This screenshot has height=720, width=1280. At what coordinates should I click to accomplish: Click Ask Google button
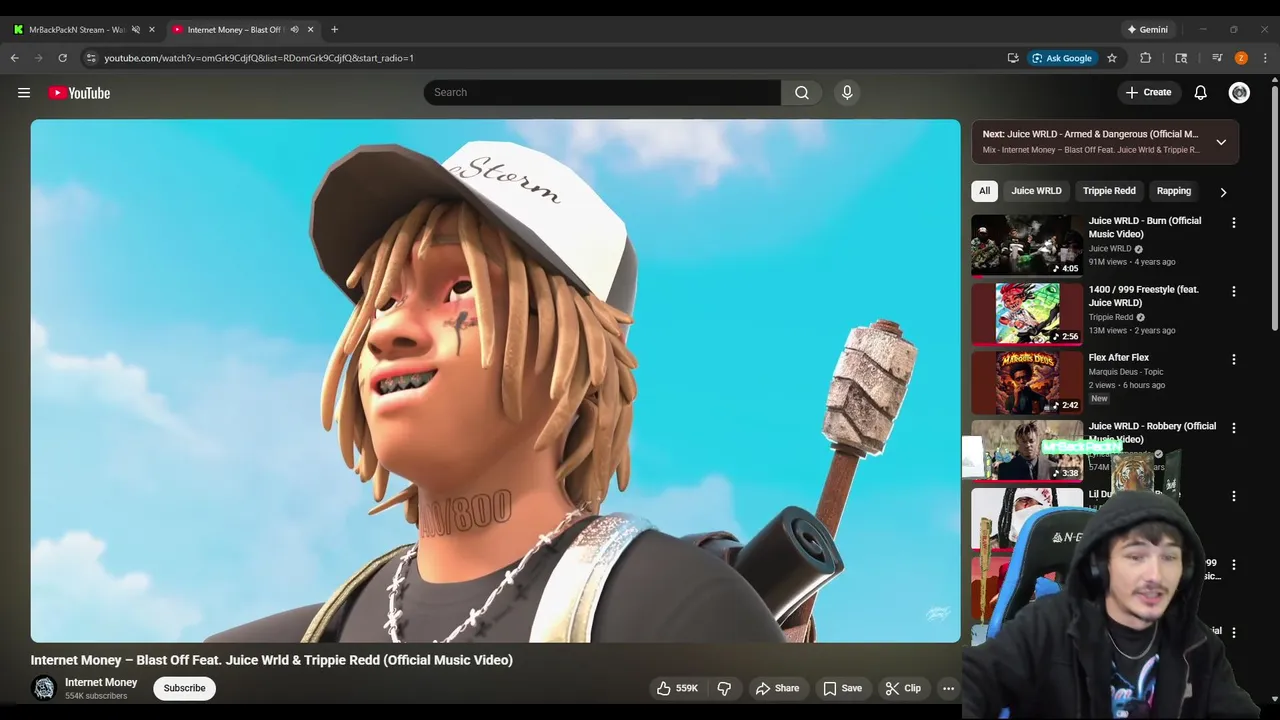pyautogui.click(x=1062, y=58)
